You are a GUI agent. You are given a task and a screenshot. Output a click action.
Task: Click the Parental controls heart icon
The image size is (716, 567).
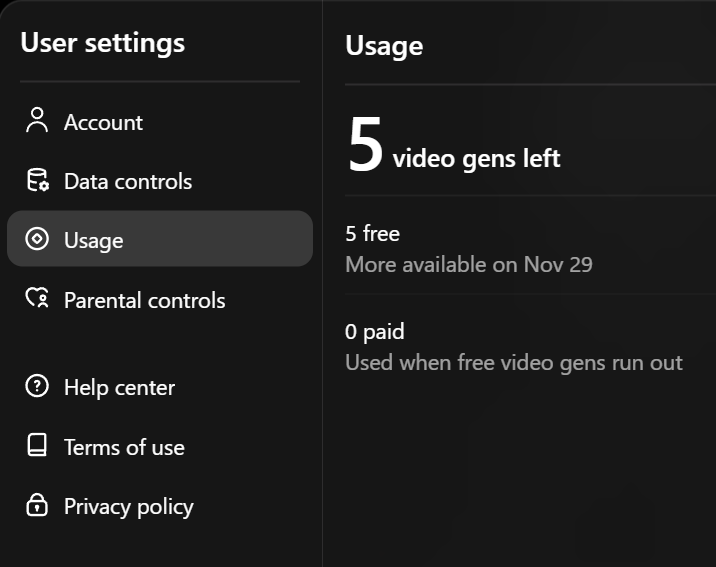pos(37,299)
